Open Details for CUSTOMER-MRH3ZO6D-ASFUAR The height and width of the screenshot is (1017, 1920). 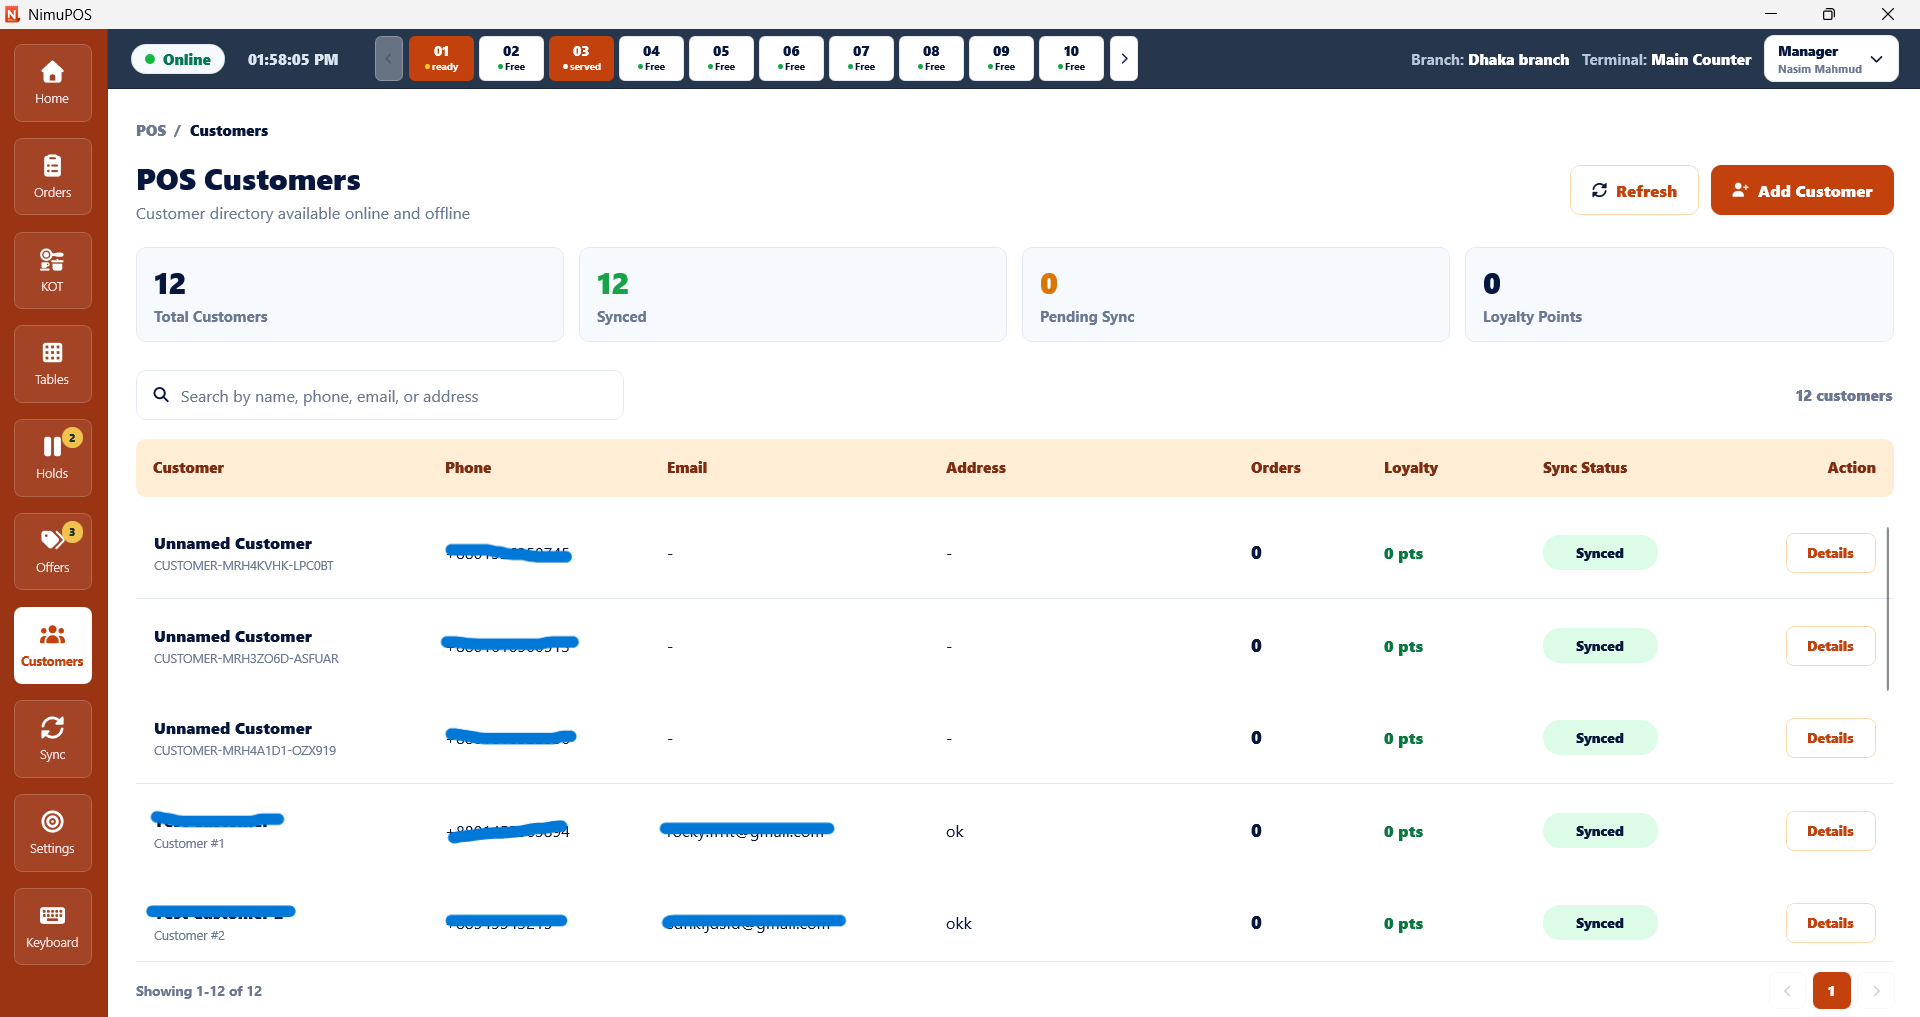1830,646
